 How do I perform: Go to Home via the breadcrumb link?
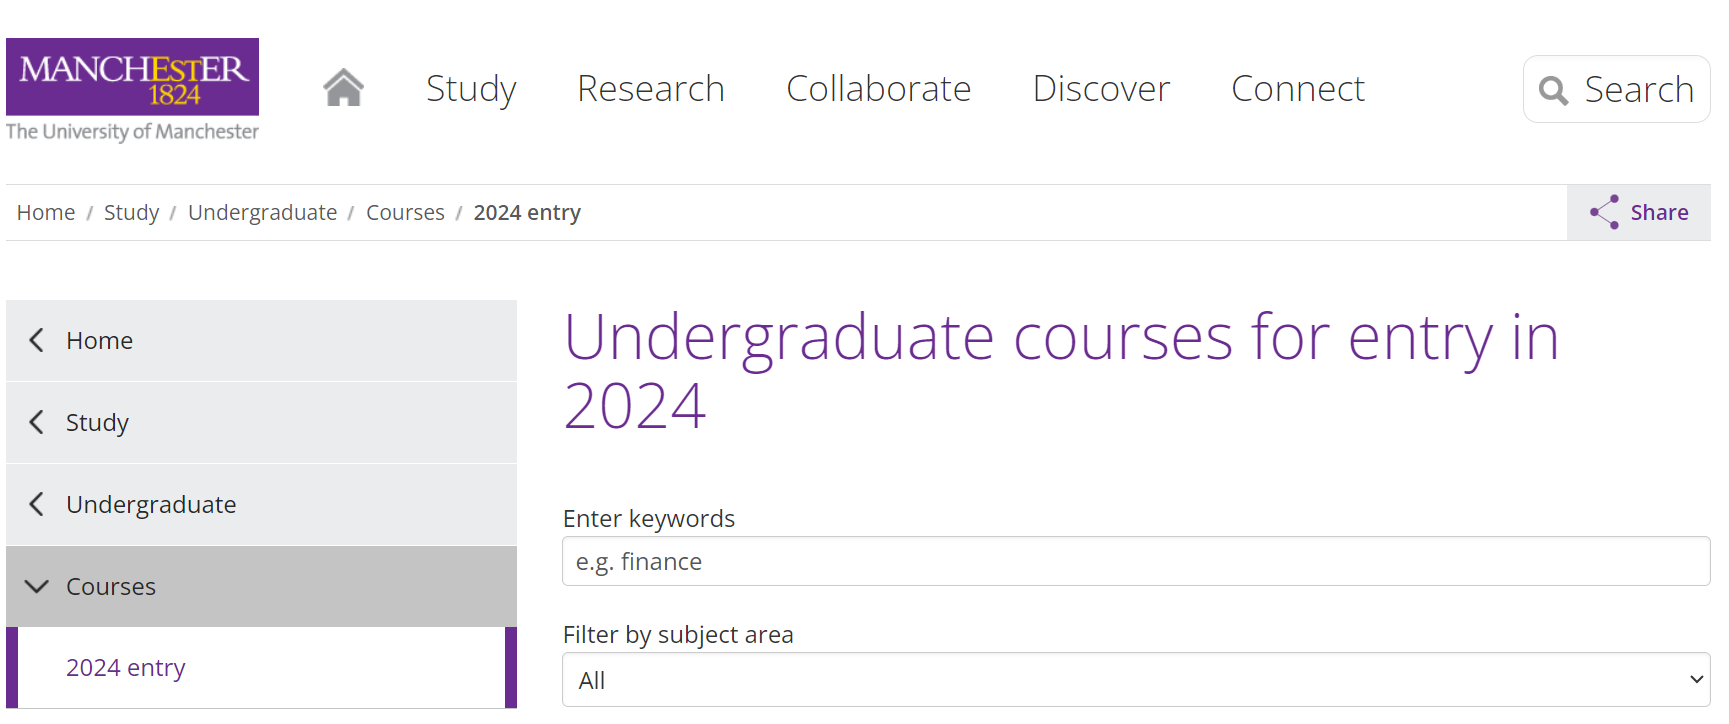tap(46, 213)
